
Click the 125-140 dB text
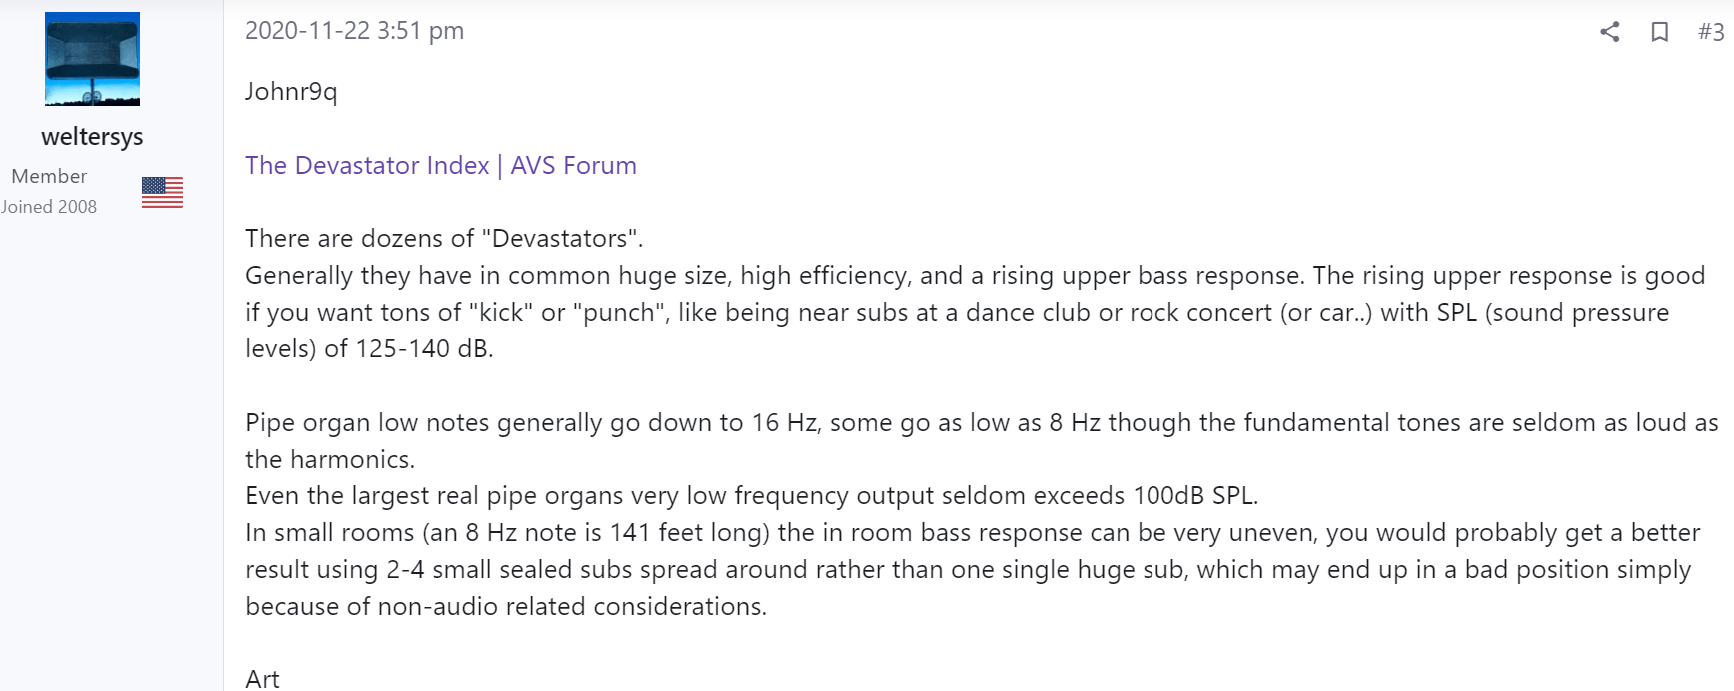click(424, 349)
